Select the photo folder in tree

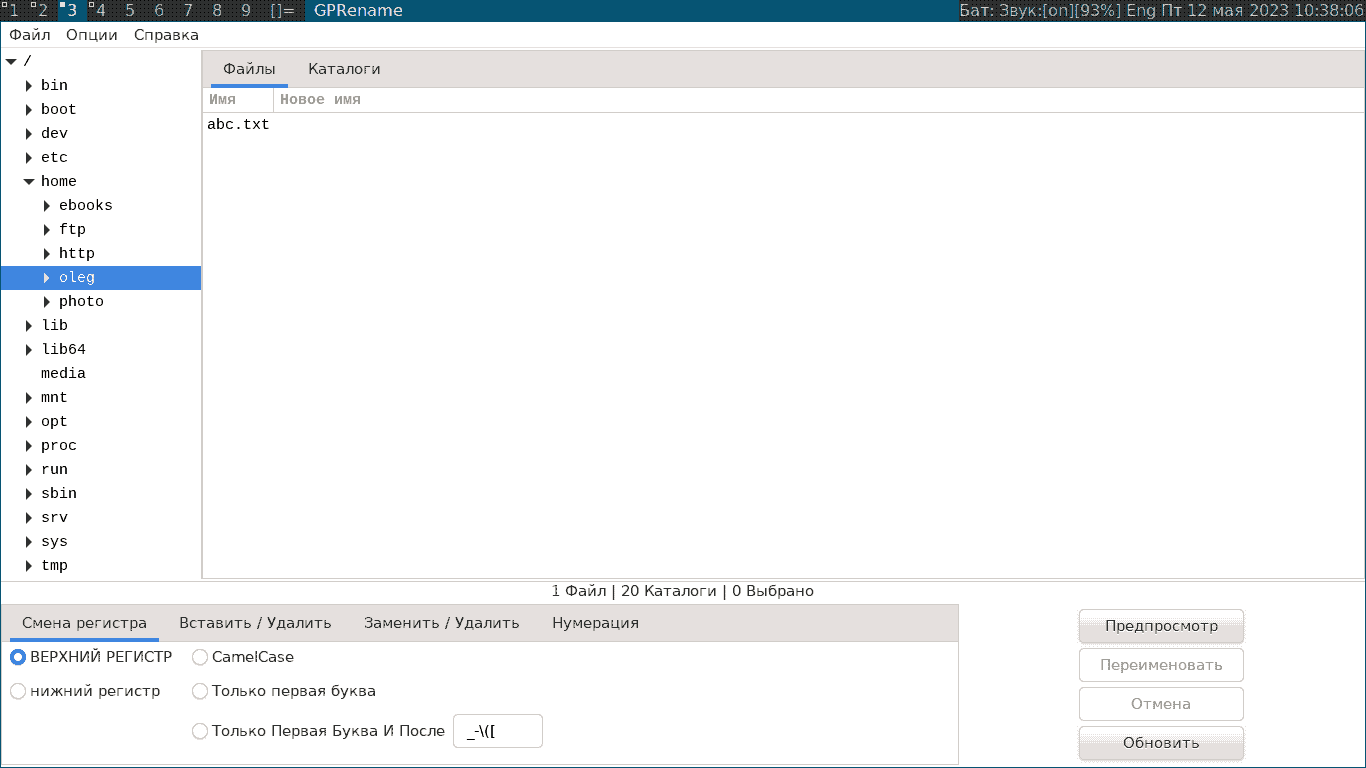(81, 302)
